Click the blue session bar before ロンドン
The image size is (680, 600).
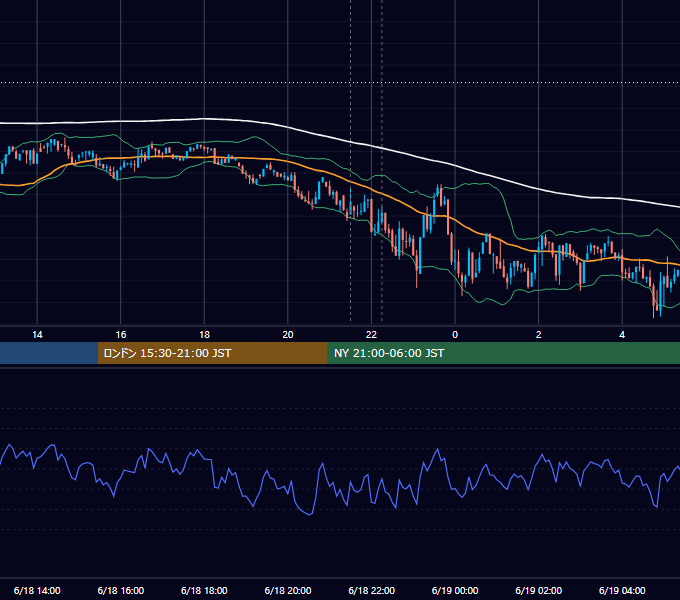coord(49,353)
